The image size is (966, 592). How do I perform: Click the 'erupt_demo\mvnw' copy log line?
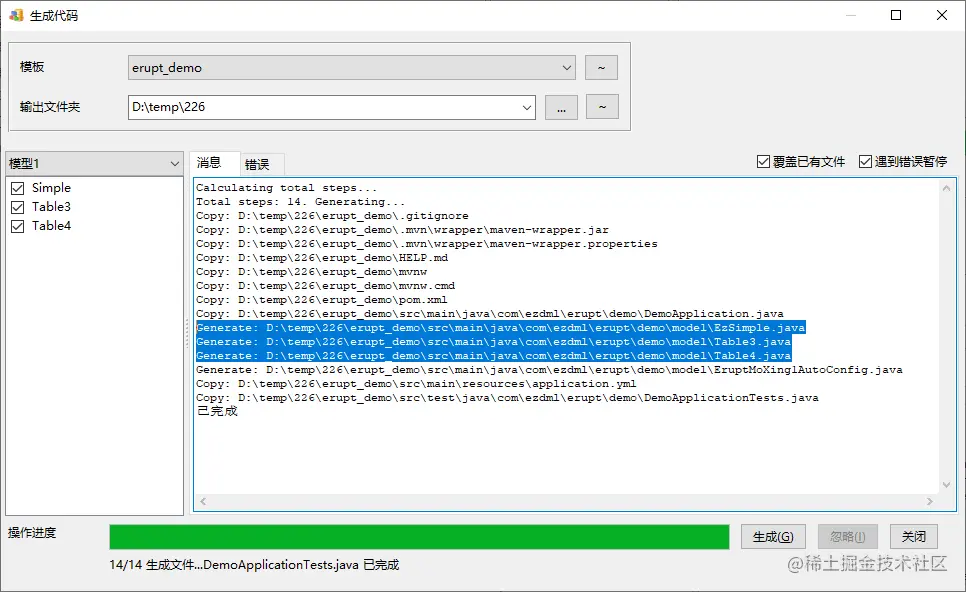pyautogui.click(x=312, y=272)
